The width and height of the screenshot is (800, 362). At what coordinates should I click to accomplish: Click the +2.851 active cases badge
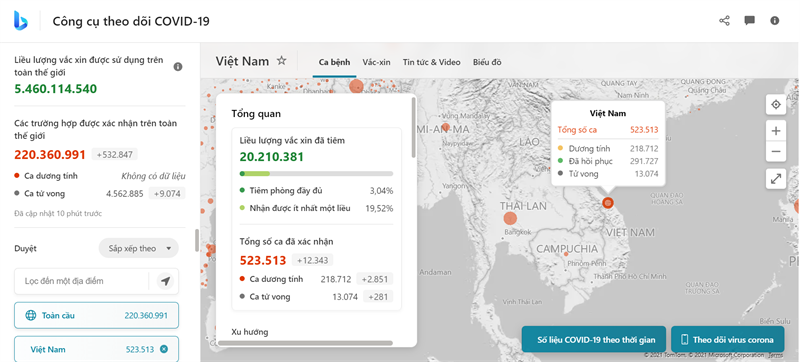374,279
